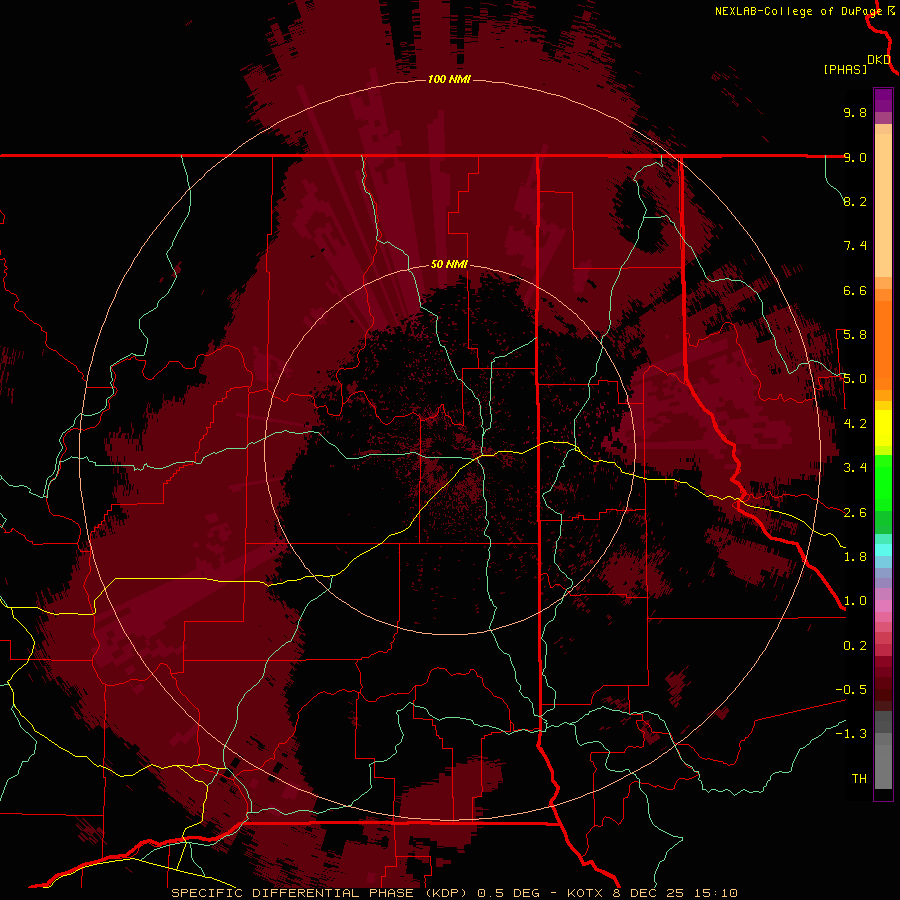Image resolution: width=900 pixels, height=900 pixels.
Task: Click the 9.8 value on the scale
Action: [x=855, y=112]
